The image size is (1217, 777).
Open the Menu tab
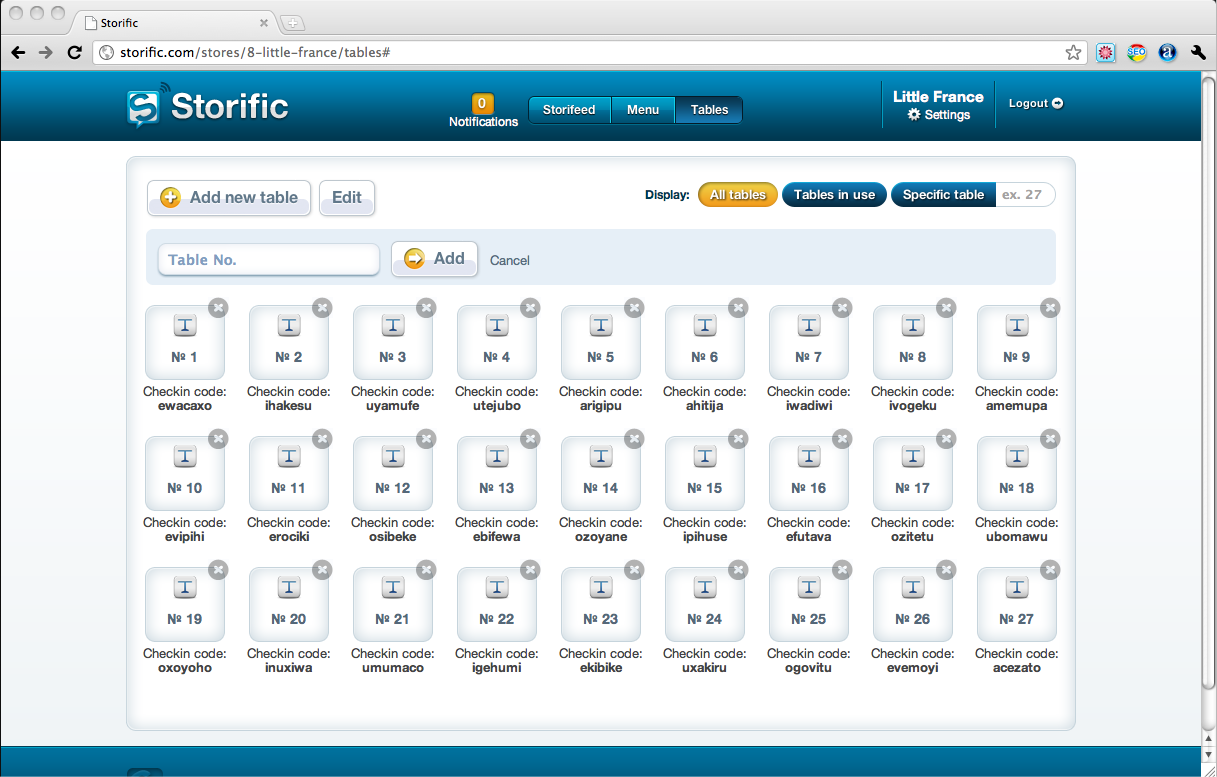[643, 110]
